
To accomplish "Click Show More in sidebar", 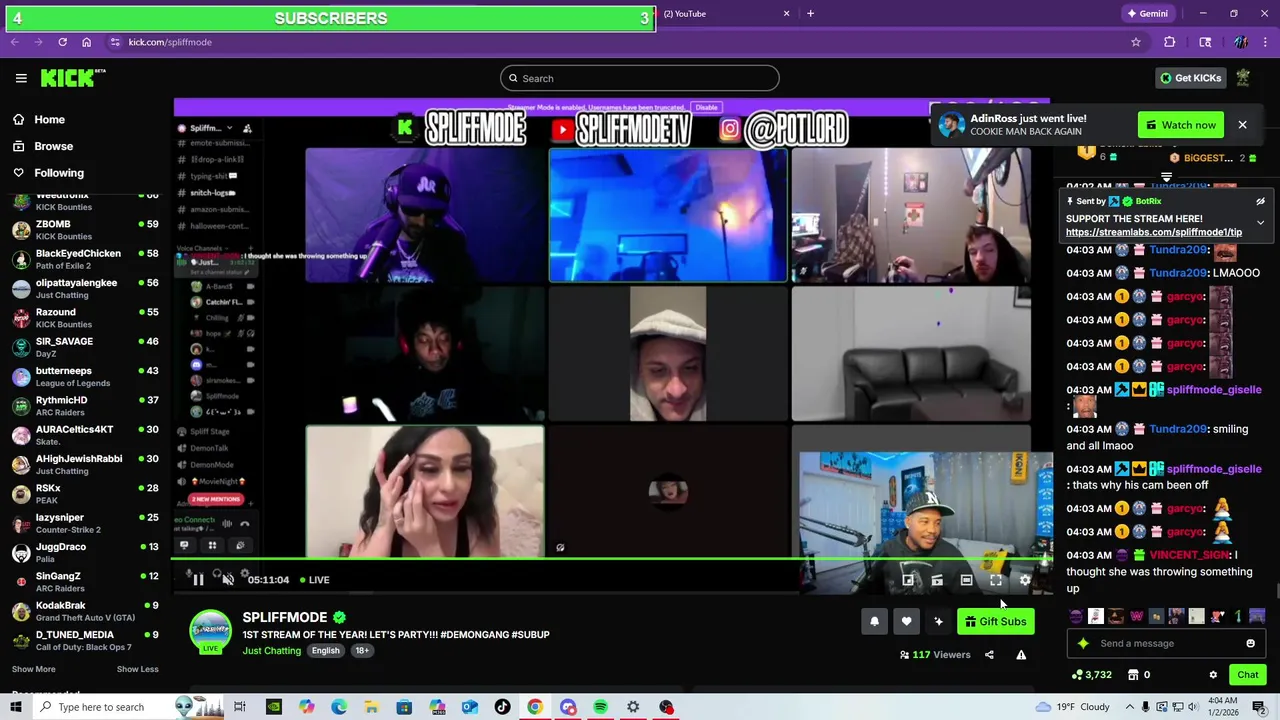I will [34, 669].
